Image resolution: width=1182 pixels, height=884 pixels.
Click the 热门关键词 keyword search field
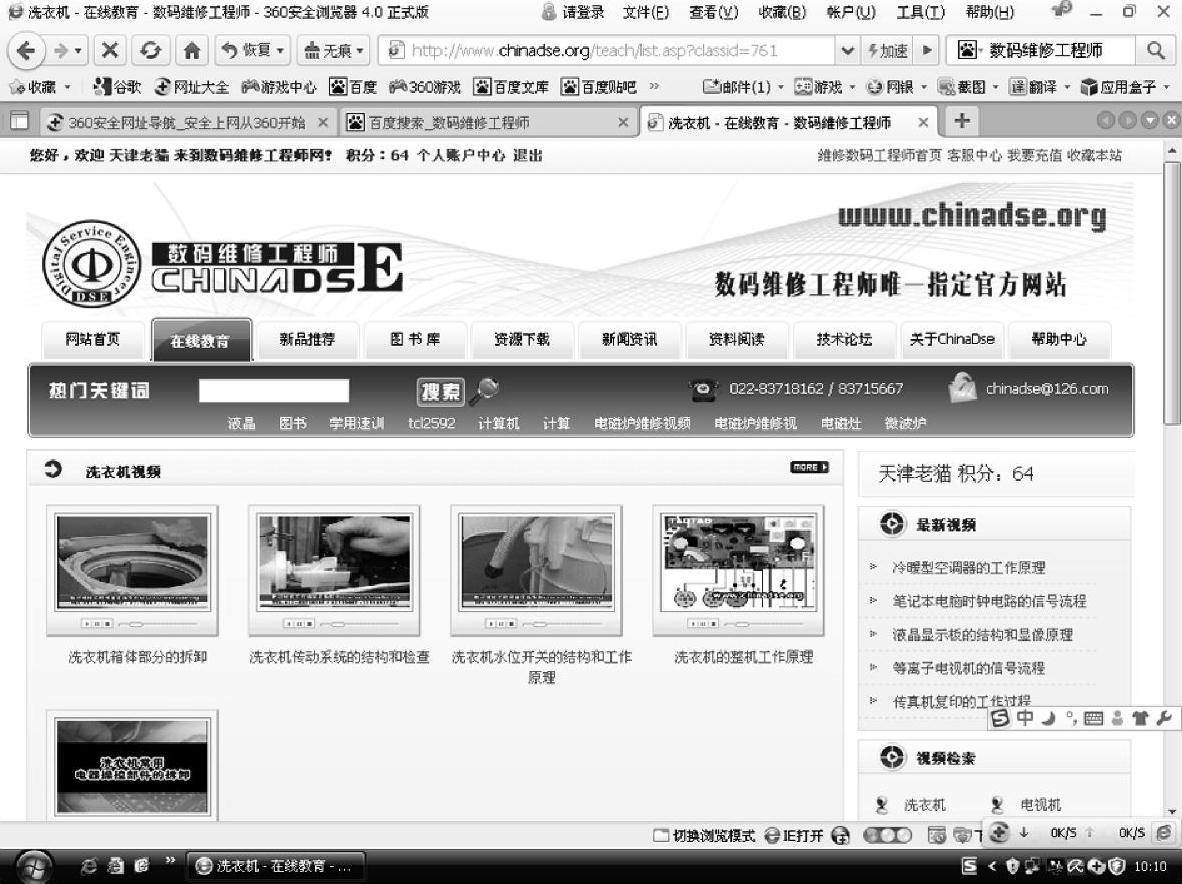click(x=274, y=390)
